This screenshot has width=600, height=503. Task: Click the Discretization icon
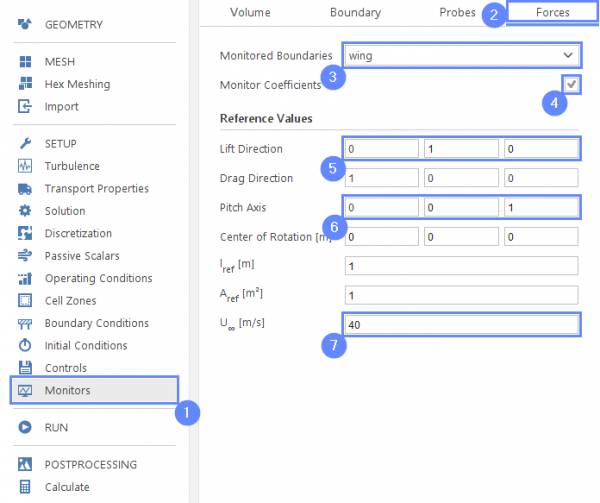click(x=25, y=233)
